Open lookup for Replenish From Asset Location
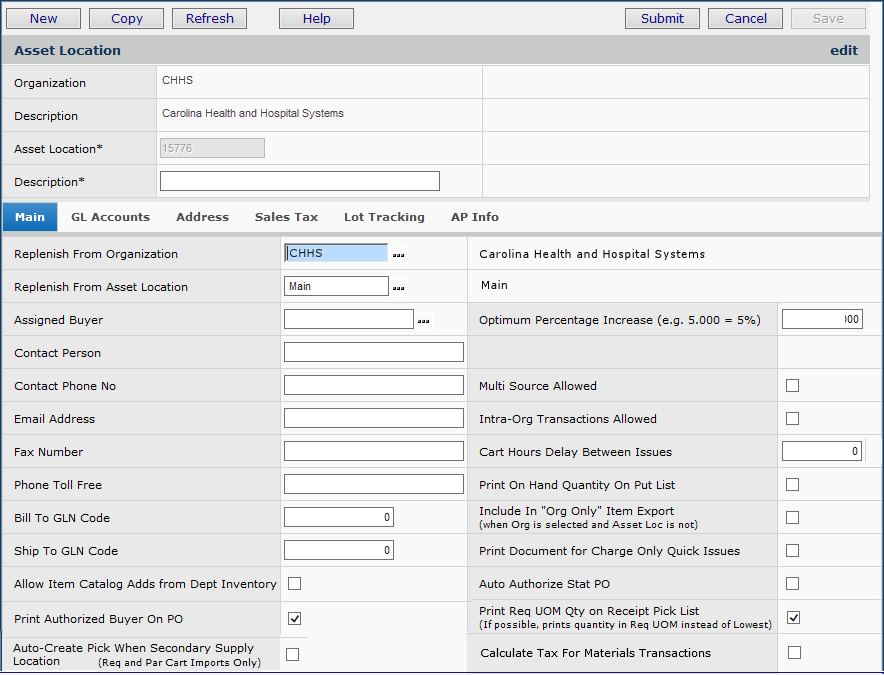Image resolution: width=884 pixels, height=675 pixels. pos(399,288)
